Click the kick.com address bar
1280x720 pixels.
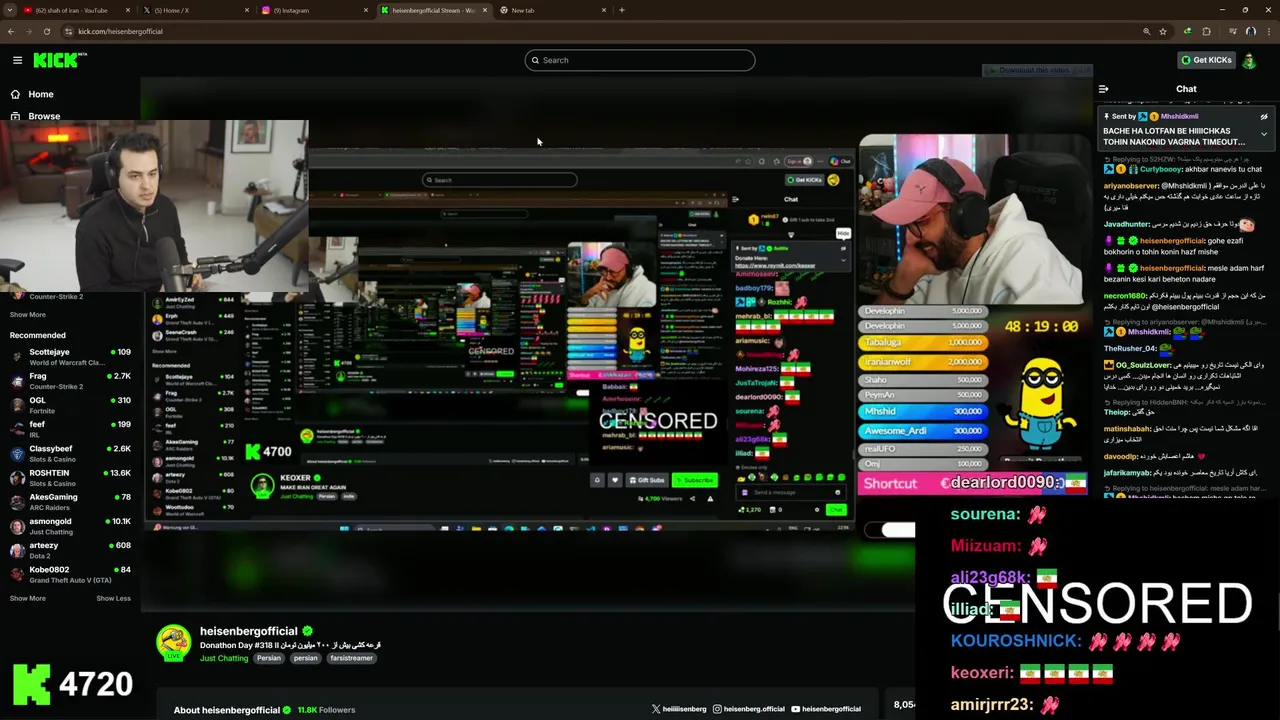600,31
